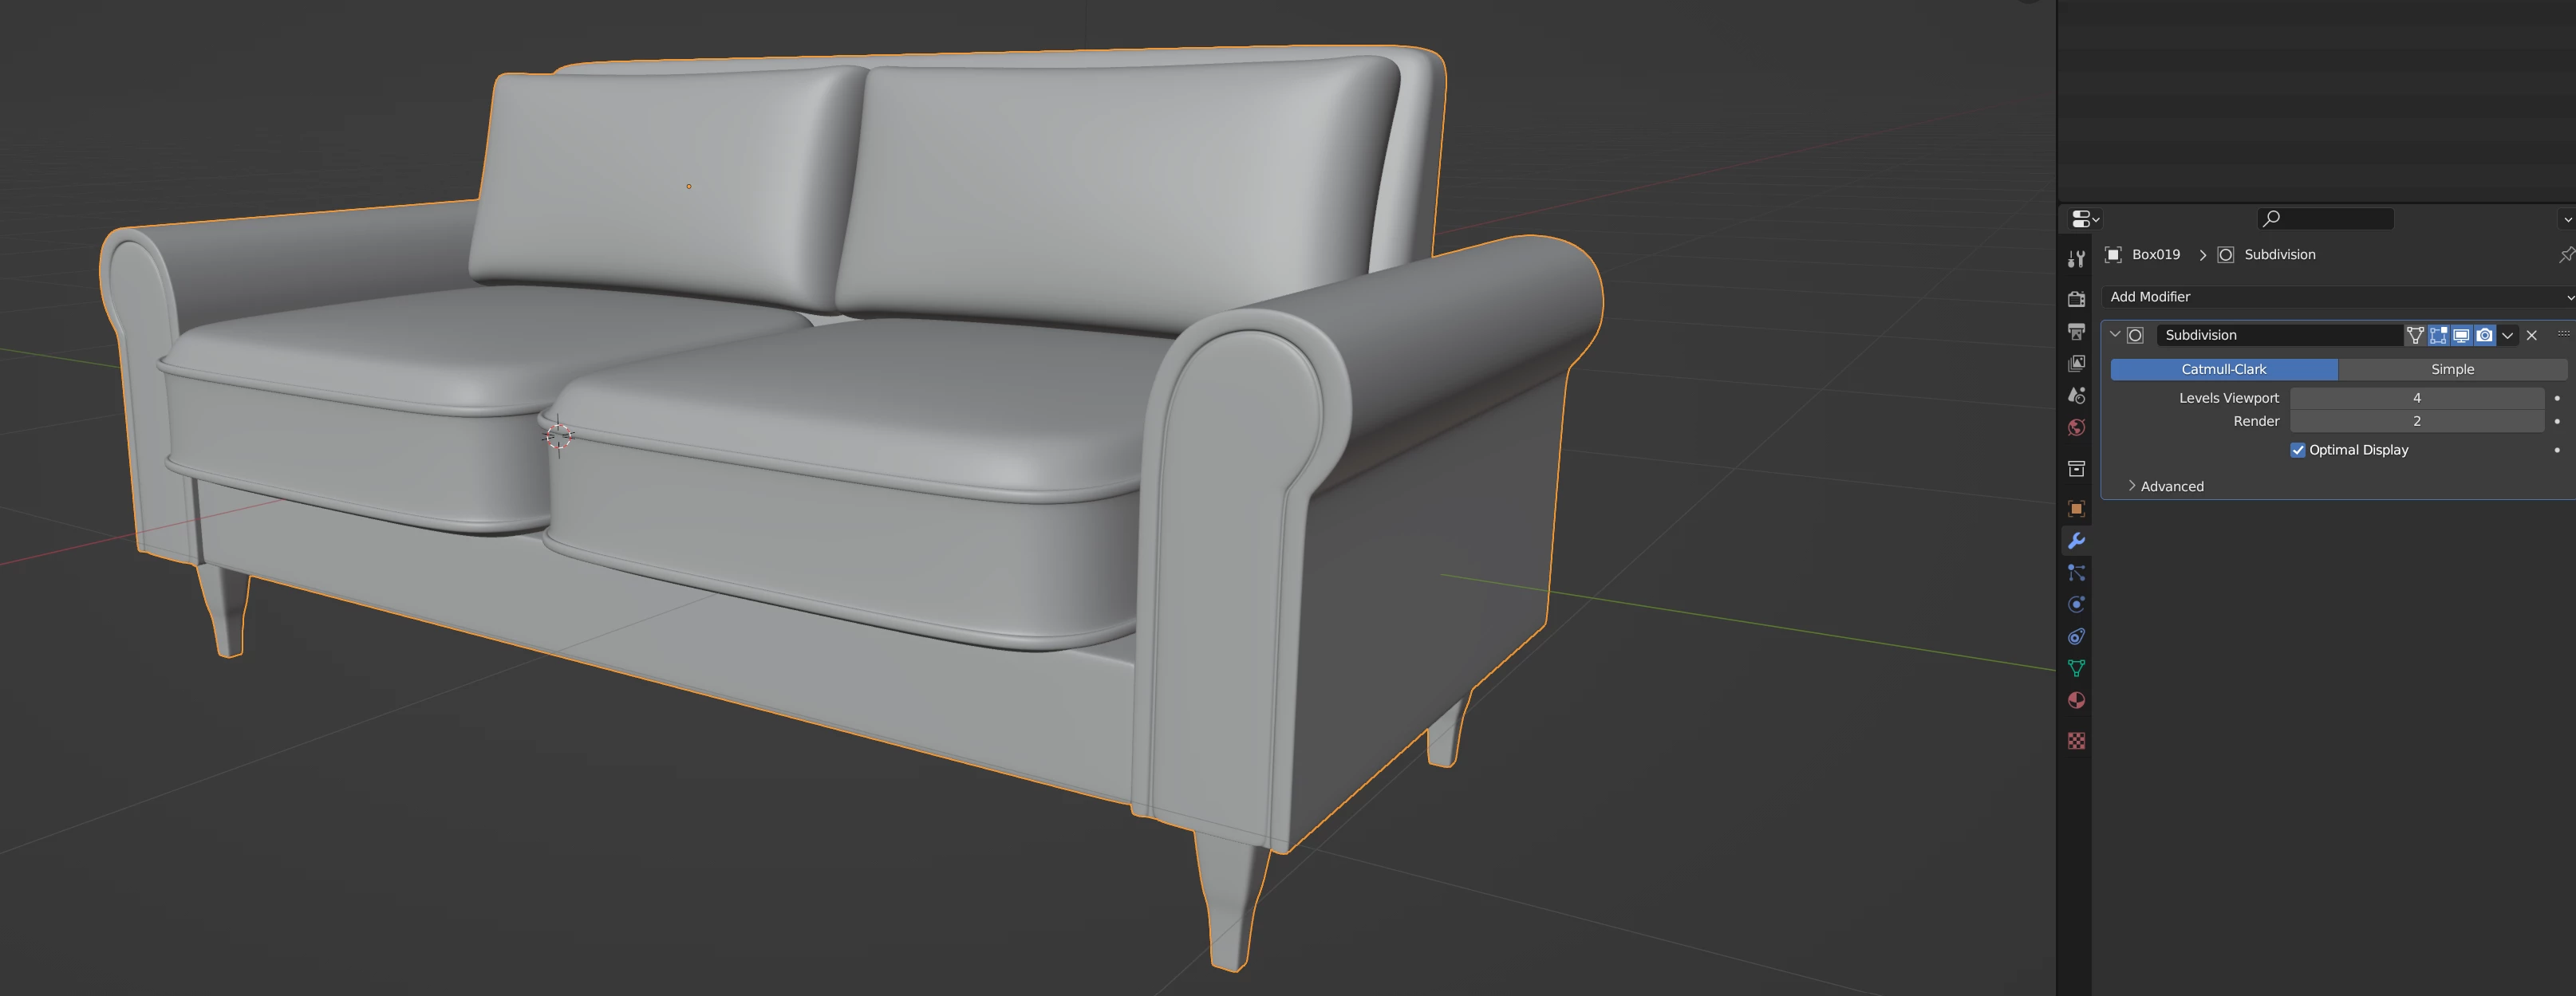Select the Catmull-Clark subdivision type
The height and width of the screenshot is (996, 2576).
(x=2223, y=369)
